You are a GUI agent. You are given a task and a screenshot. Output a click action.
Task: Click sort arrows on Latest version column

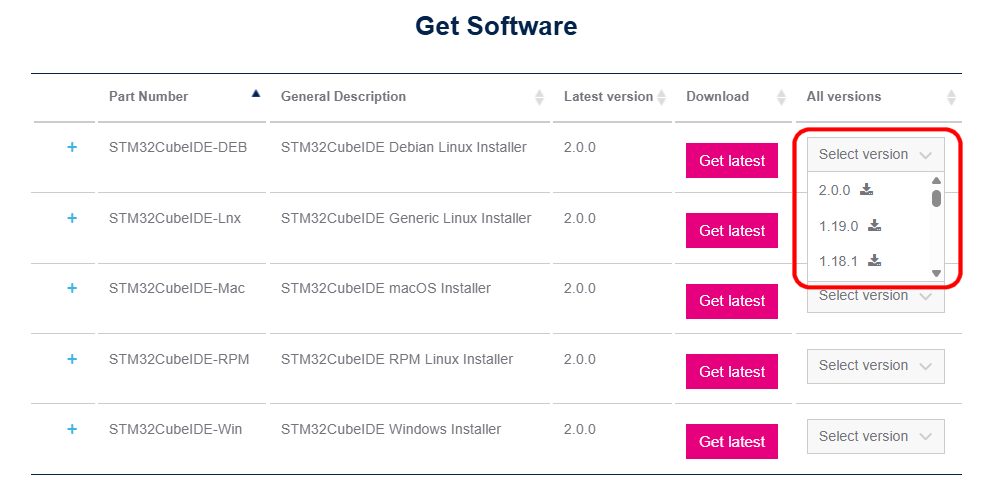[x=661, y=97]
